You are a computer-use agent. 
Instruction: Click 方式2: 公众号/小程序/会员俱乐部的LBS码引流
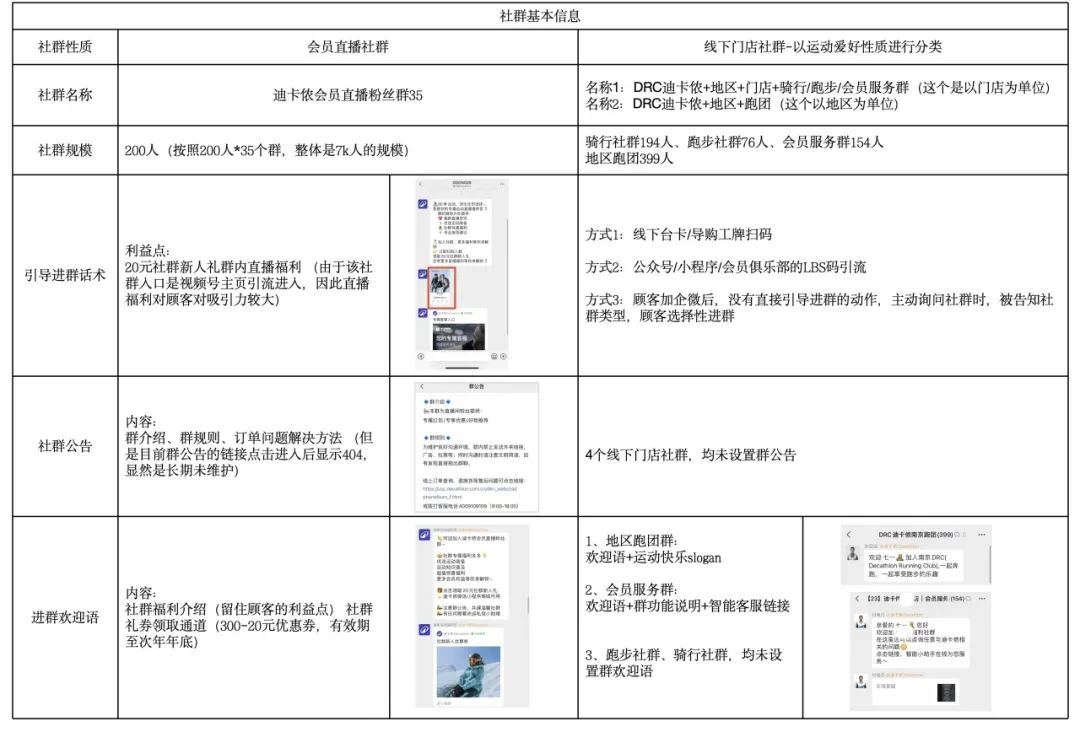[726, 267]
